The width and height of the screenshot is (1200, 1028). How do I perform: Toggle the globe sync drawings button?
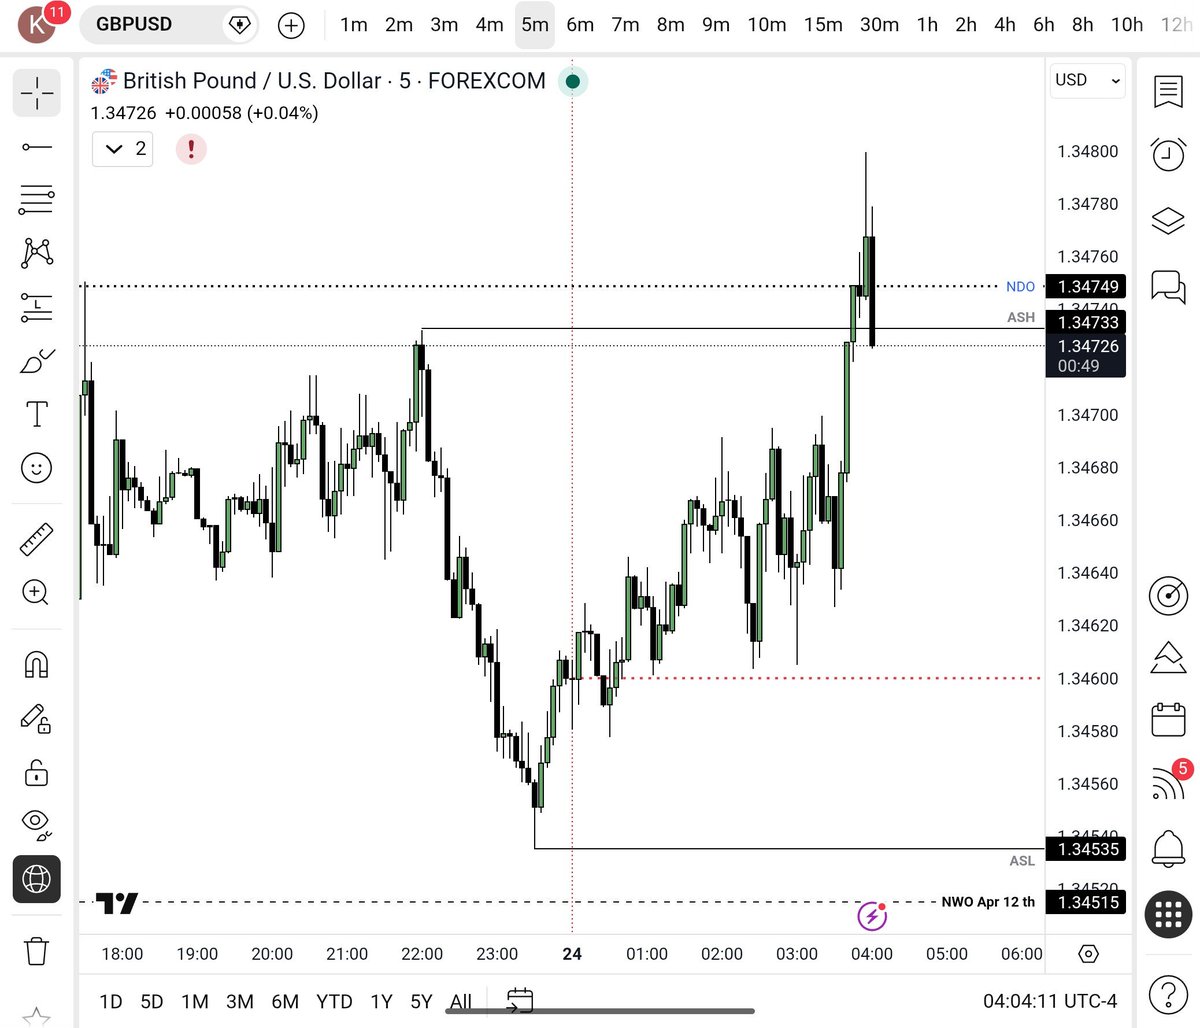pos(37,879)
